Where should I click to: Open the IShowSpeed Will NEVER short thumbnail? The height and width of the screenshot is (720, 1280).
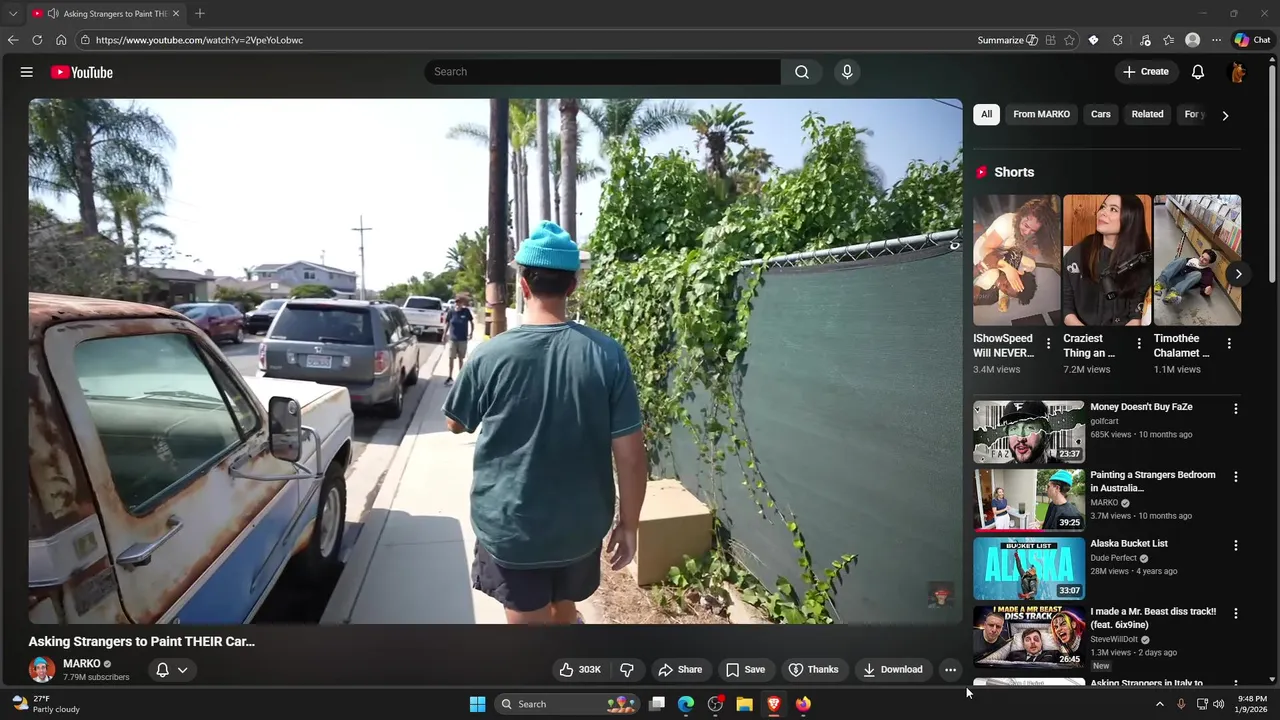(x=1017, y=260)
